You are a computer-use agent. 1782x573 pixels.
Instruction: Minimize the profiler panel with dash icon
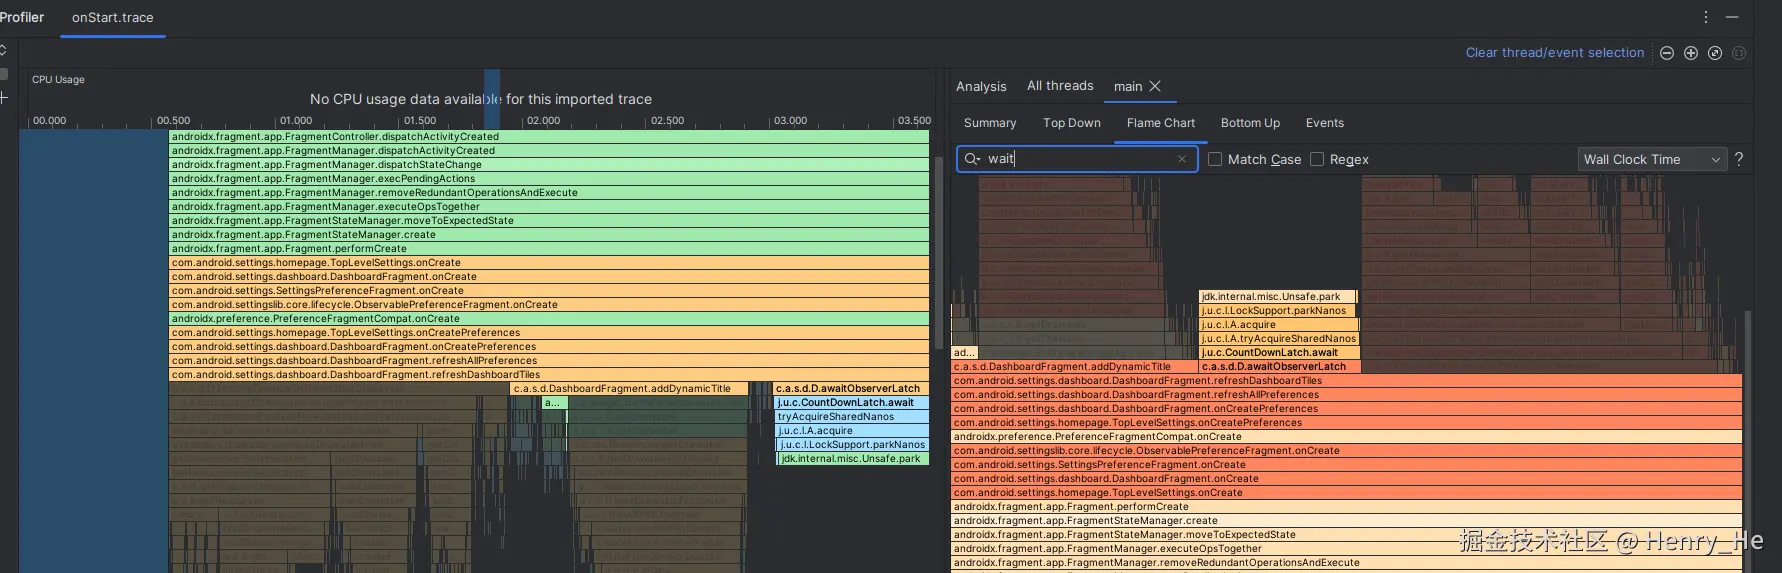coord(1732,17)
